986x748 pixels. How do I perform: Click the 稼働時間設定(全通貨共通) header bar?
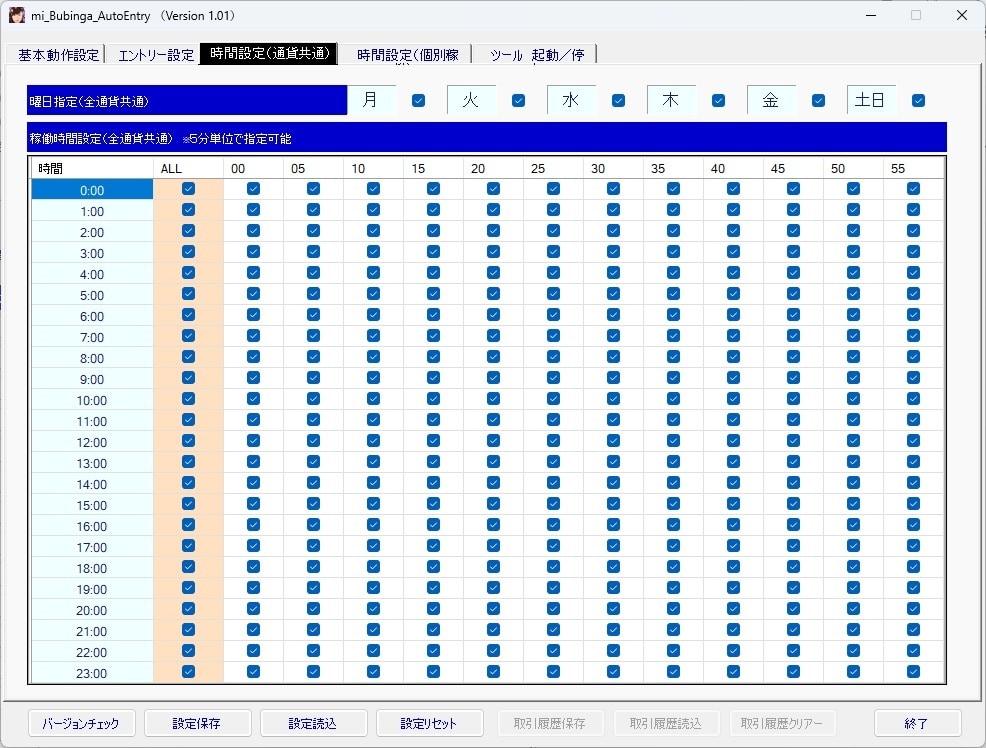[487, 138]
